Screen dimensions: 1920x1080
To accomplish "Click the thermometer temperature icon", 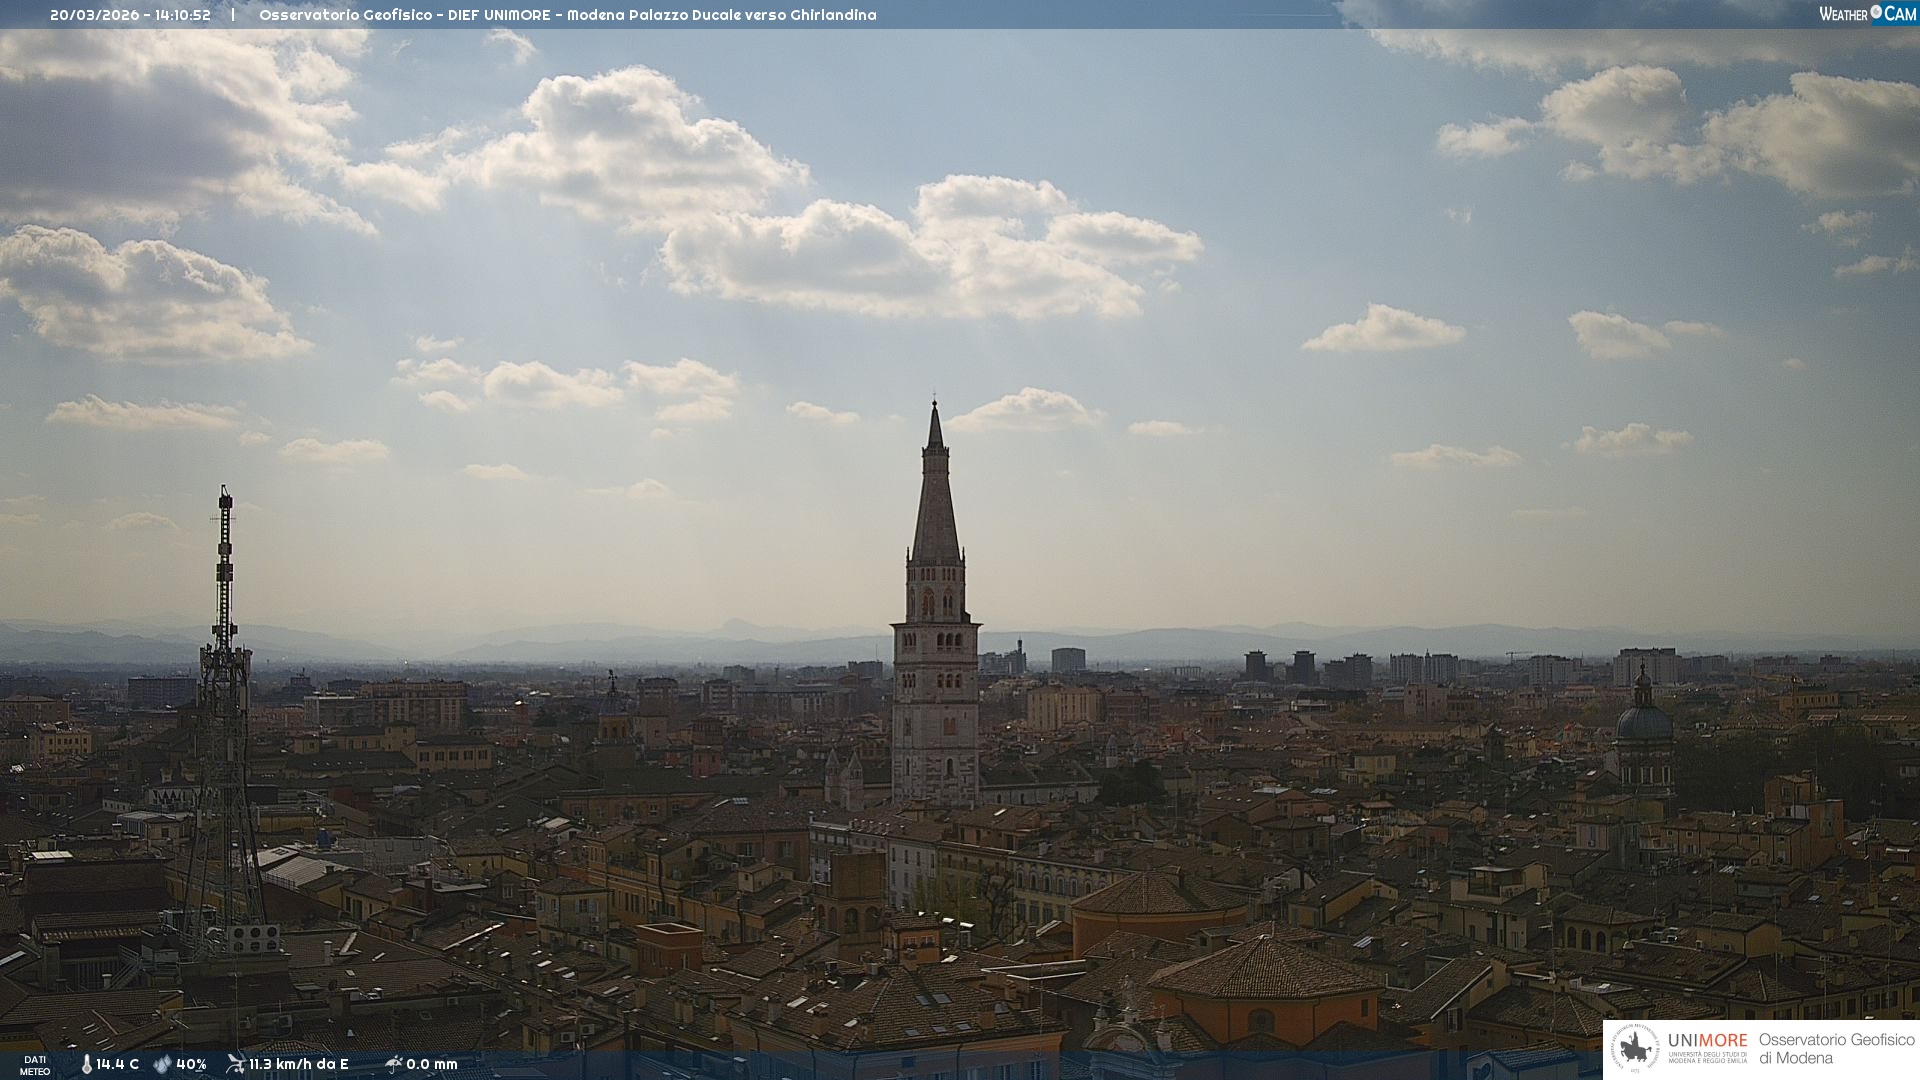I will pyautogui.click(x=86, y=1065).
